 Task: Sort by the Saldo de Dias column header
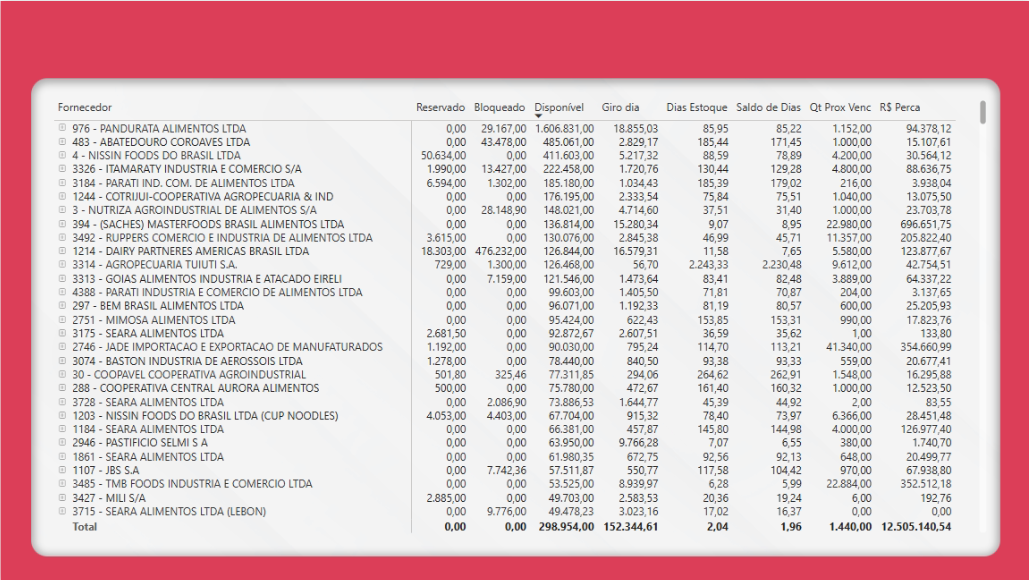768,107
